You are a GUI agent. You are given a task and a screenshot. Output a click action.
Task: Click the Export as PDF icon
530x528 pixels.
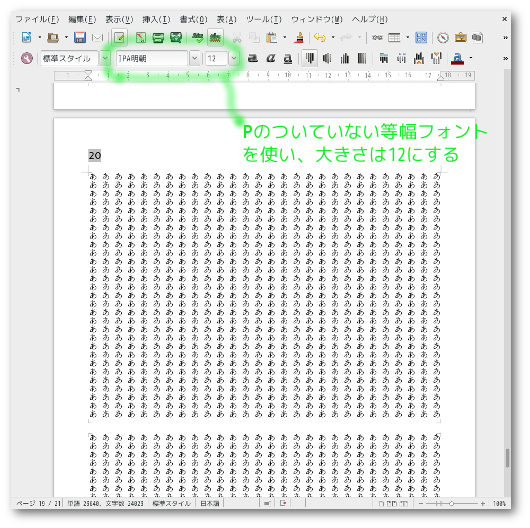pyautogui.click(x=141, y=38)
